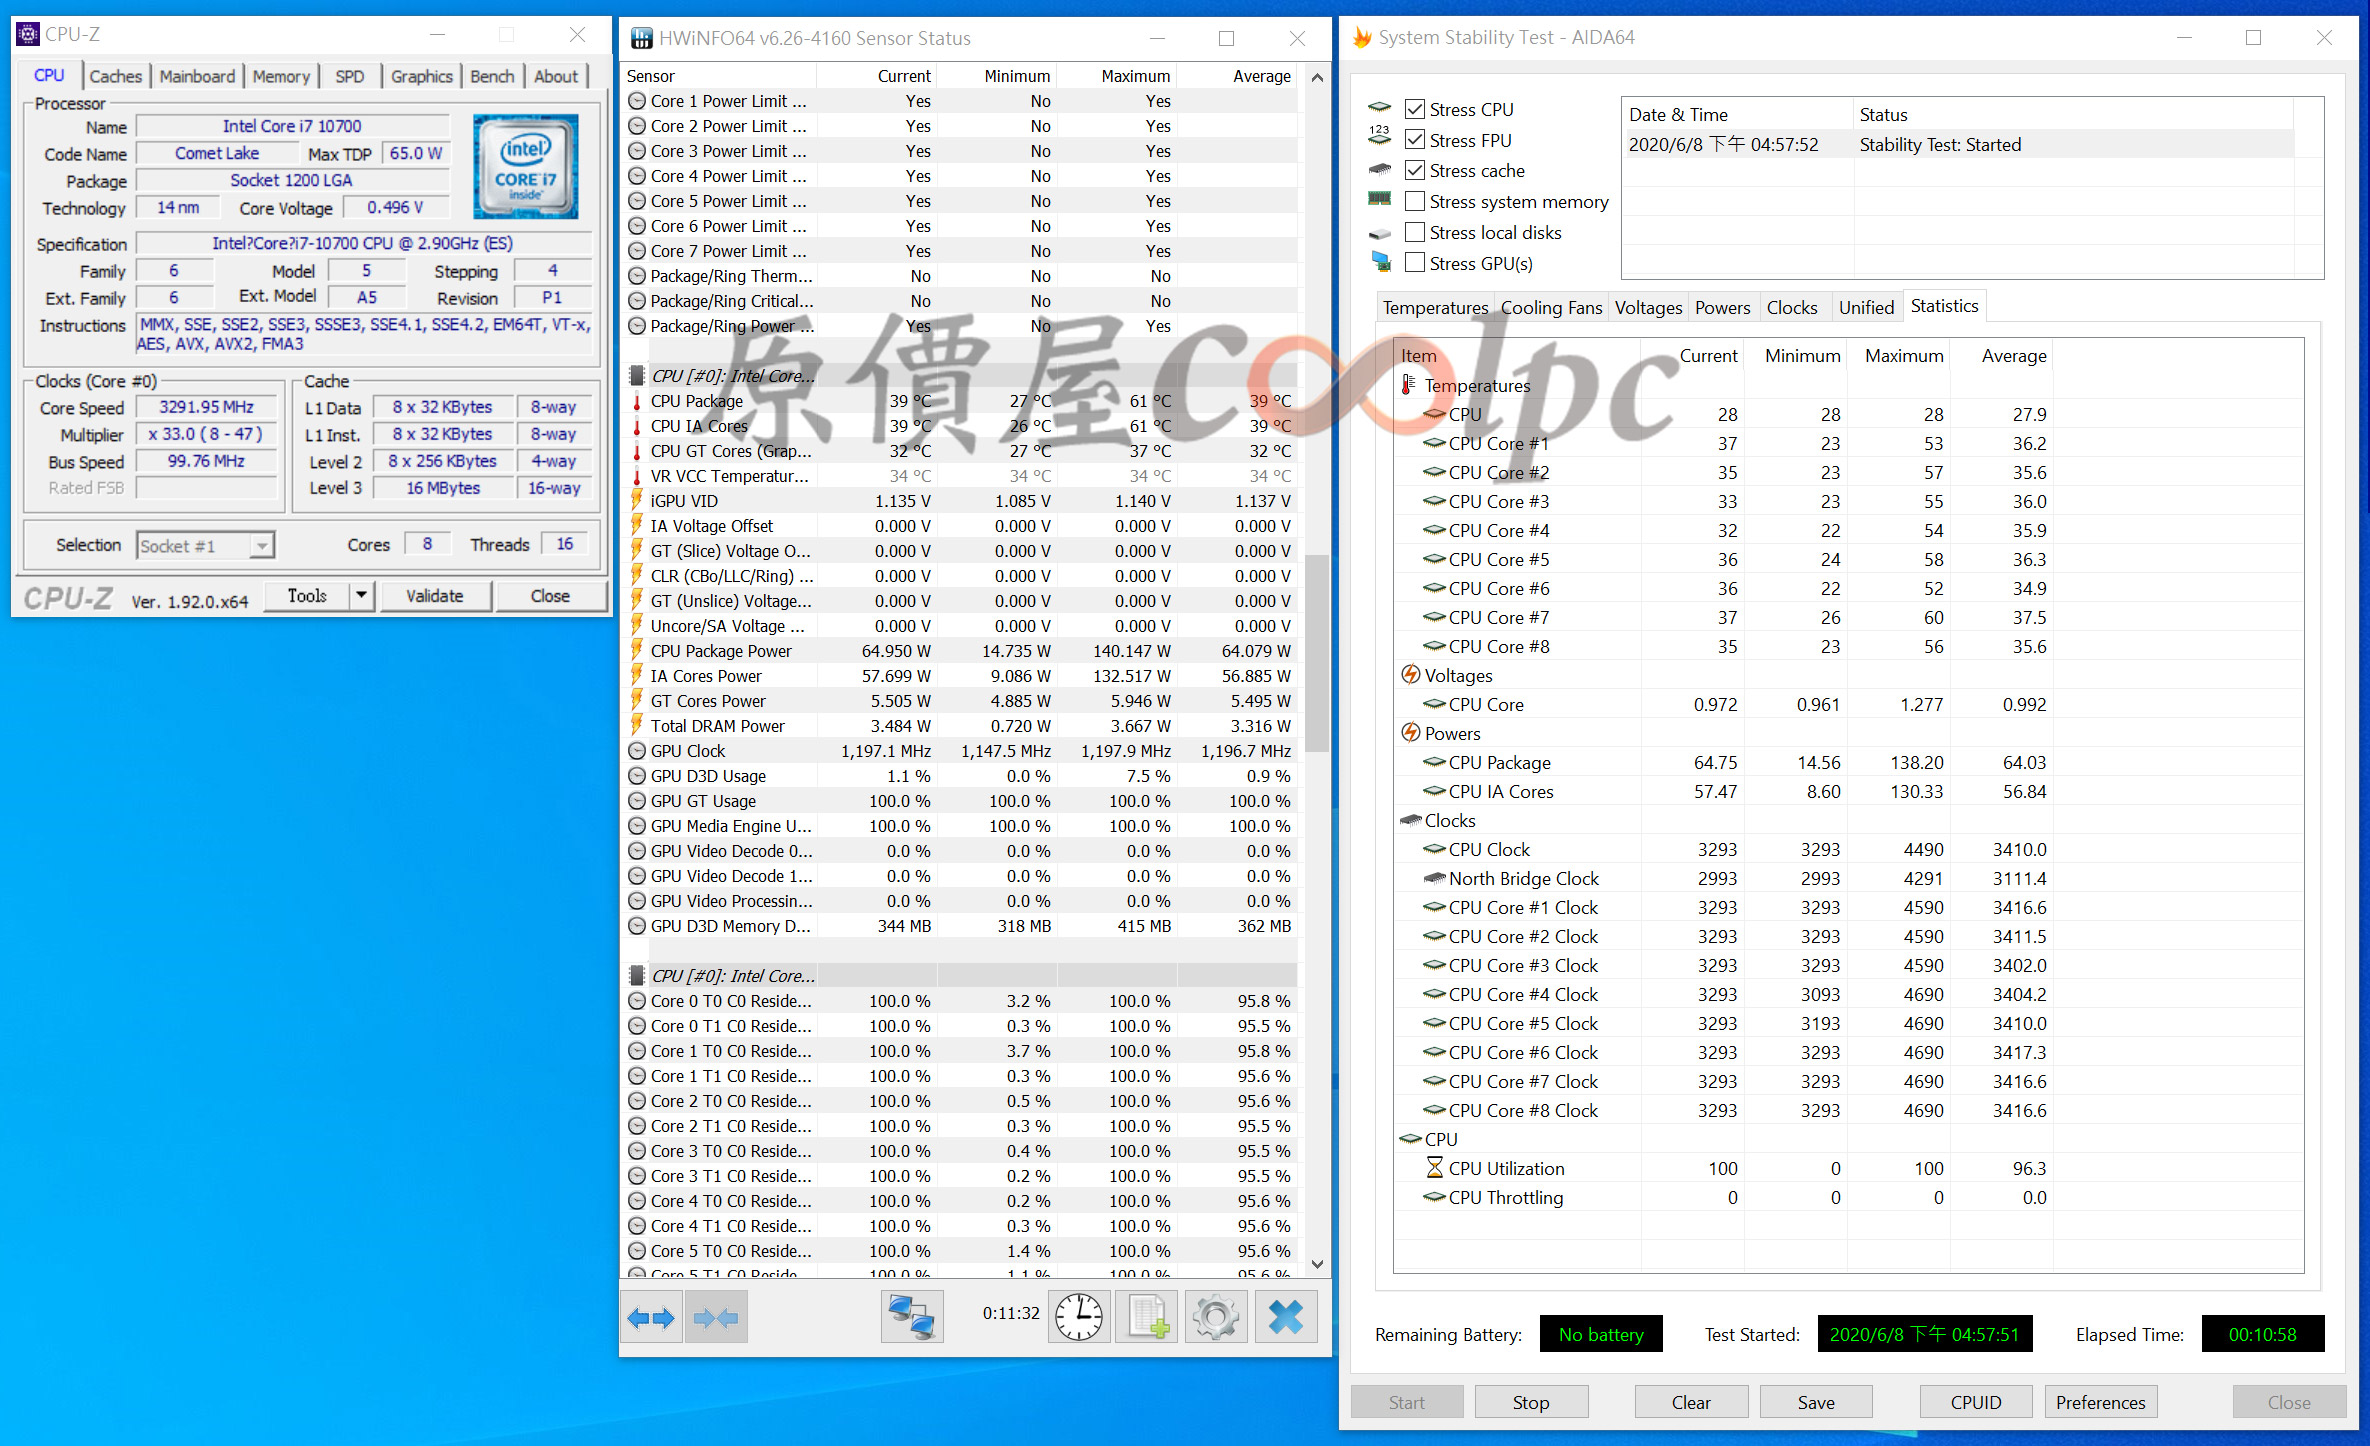
Task: Open HWiNFO network monitors icon
Action: pos(912,1317)
